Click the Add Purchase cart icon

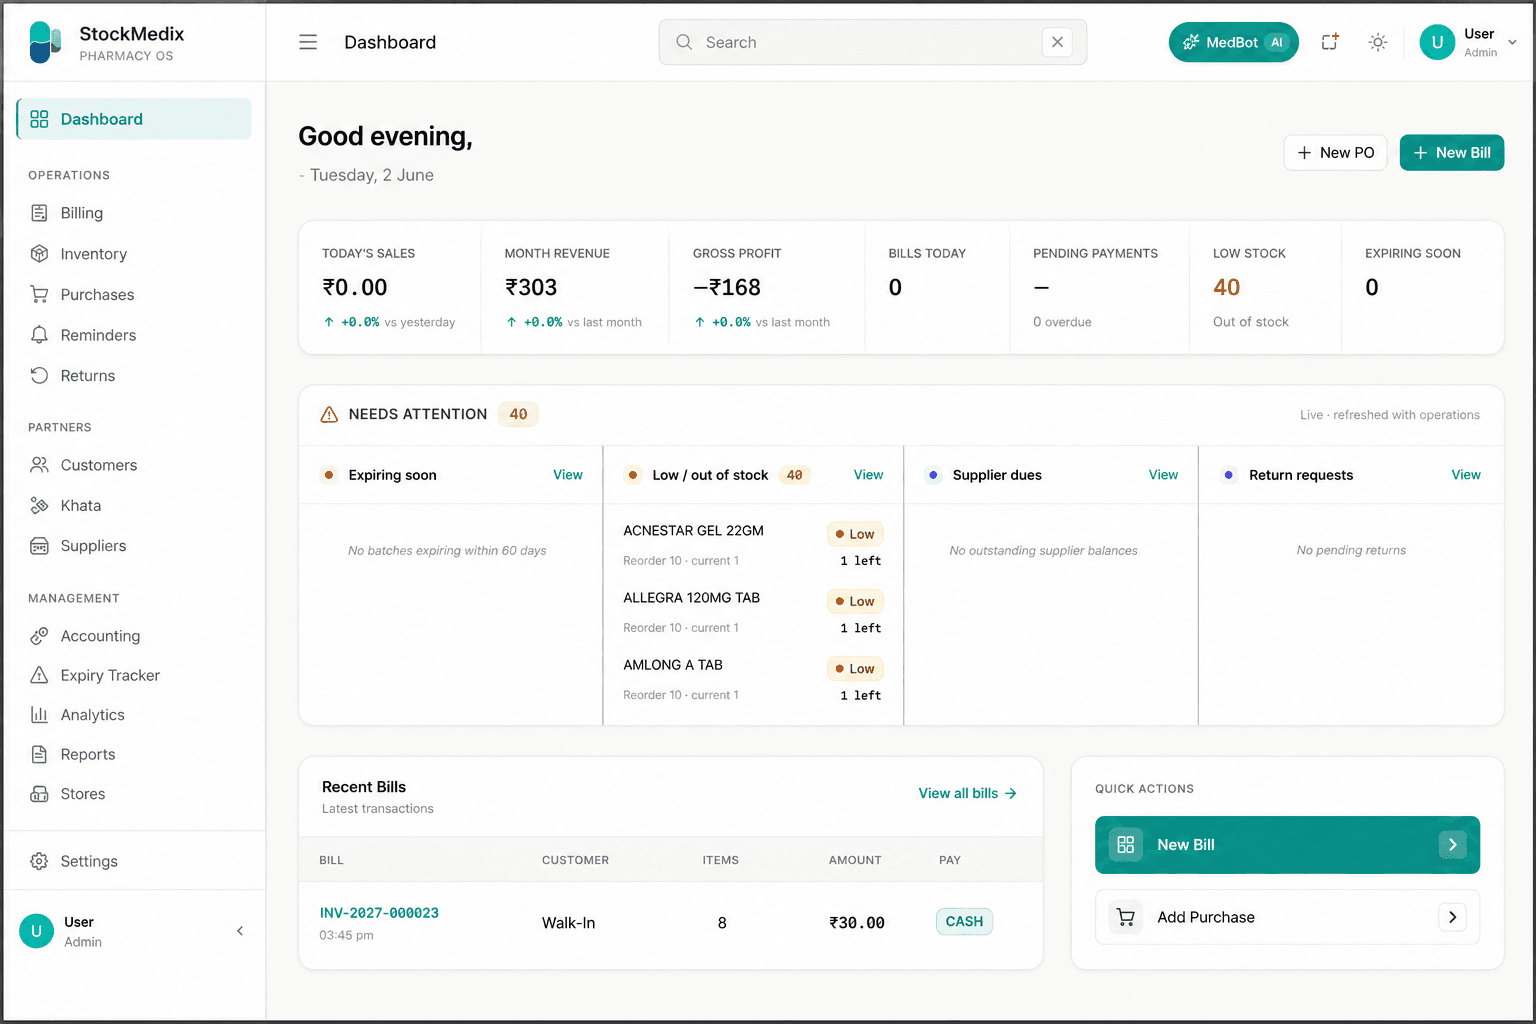click(x=1125, y=917)
